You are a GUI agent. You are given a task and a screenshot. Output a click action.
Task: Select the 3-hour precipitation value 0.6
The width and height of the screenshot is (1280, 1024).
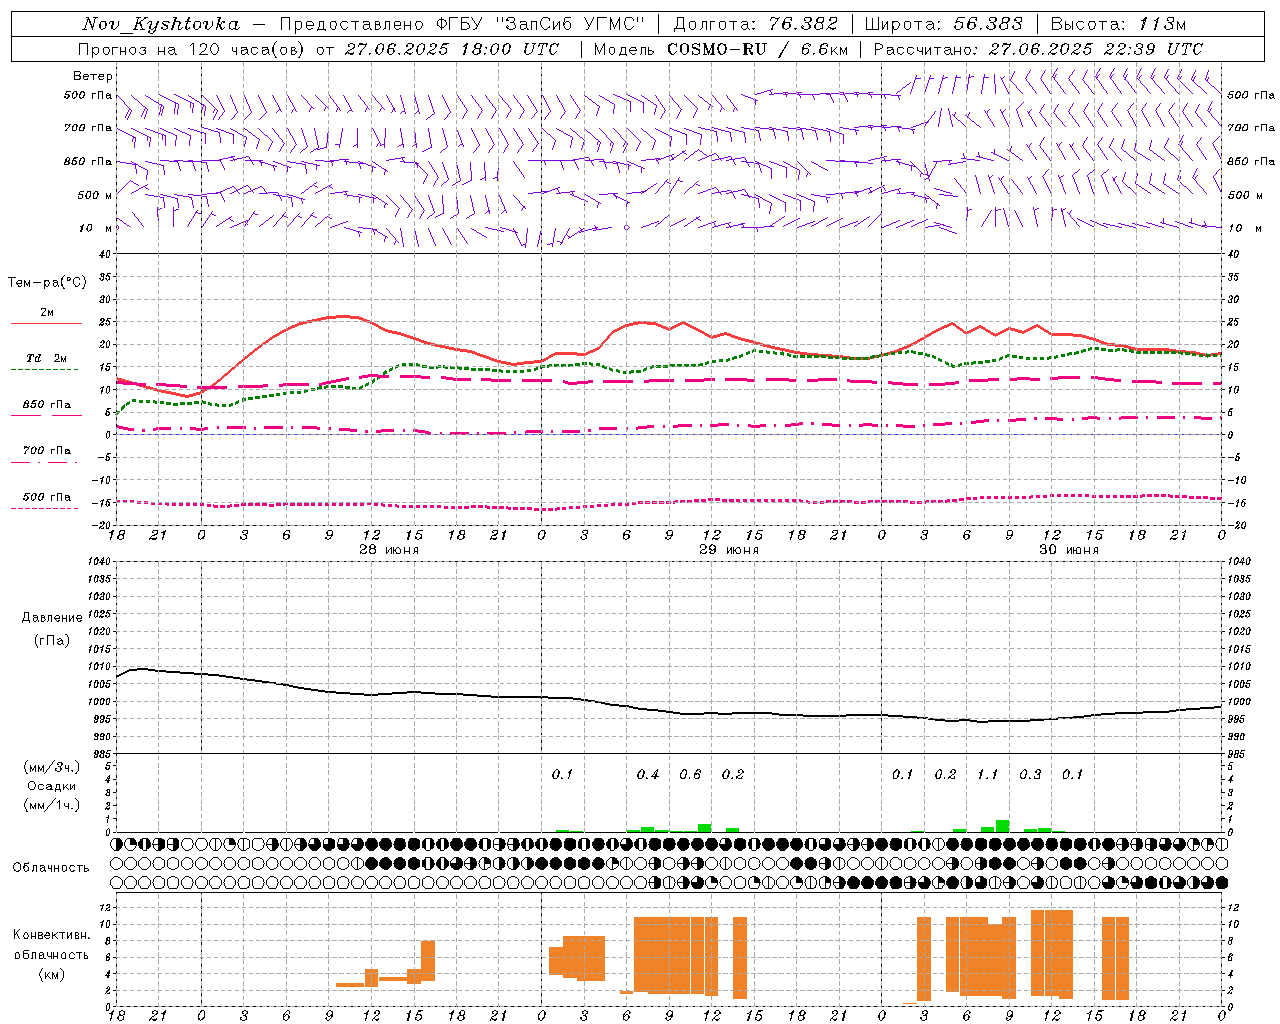click(x=690, y=775)
